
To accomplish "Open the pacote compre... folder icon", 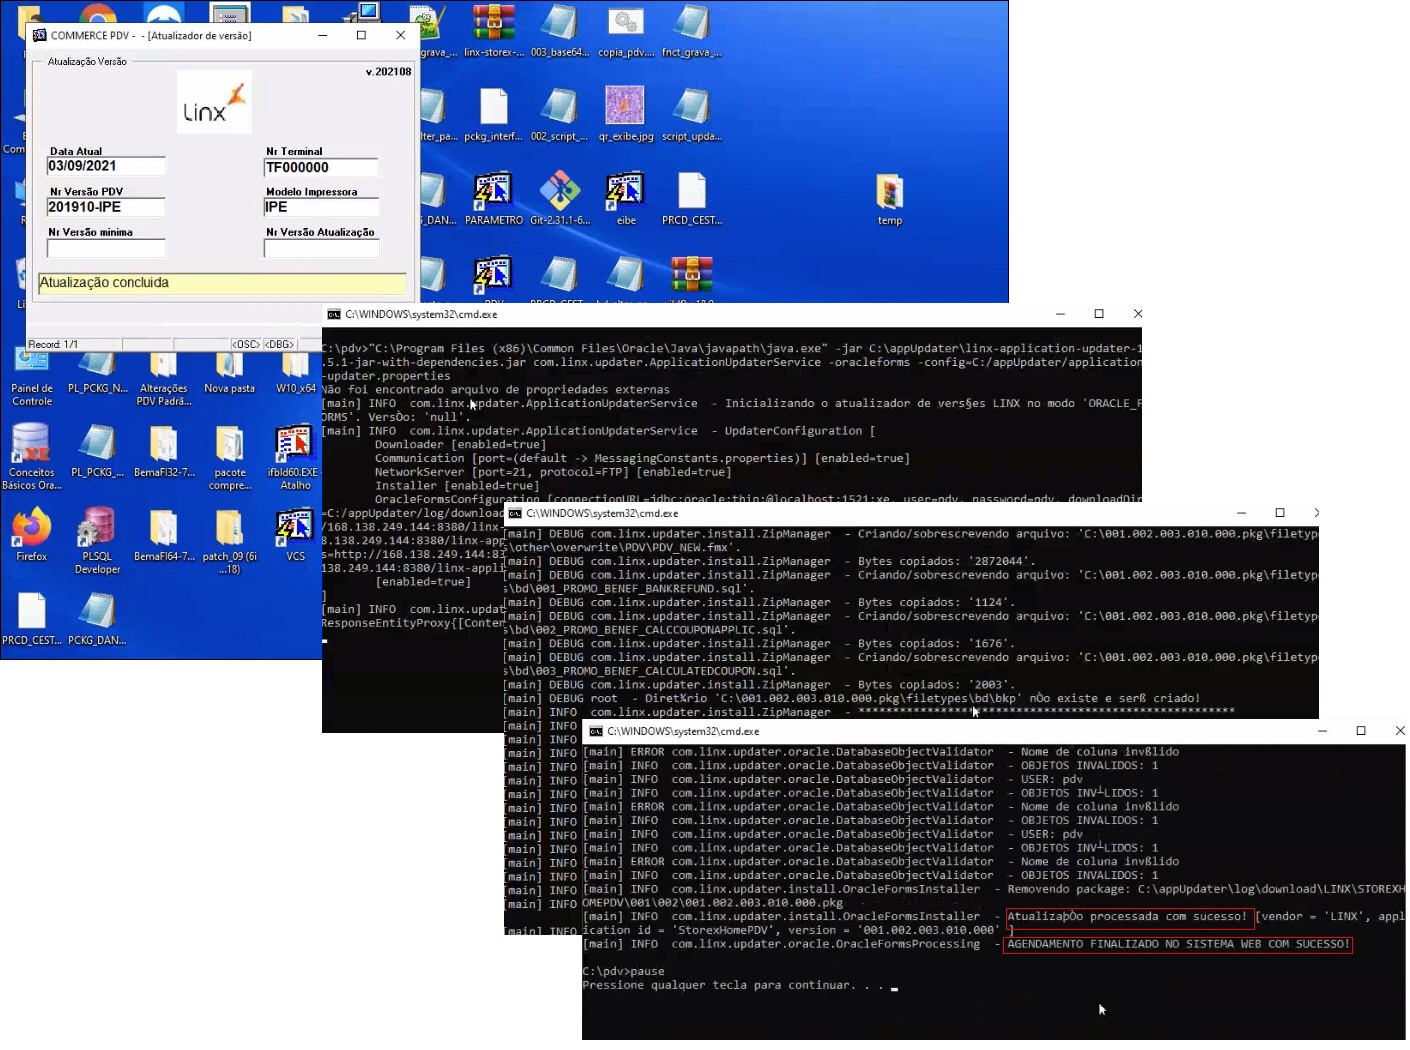I will (229, 457).
